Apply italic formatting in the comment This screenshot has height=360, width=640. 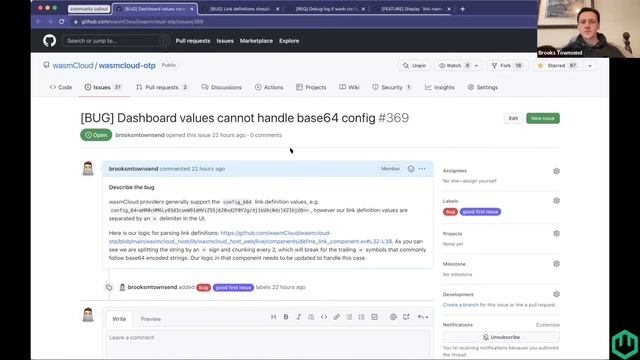(298, 317)
